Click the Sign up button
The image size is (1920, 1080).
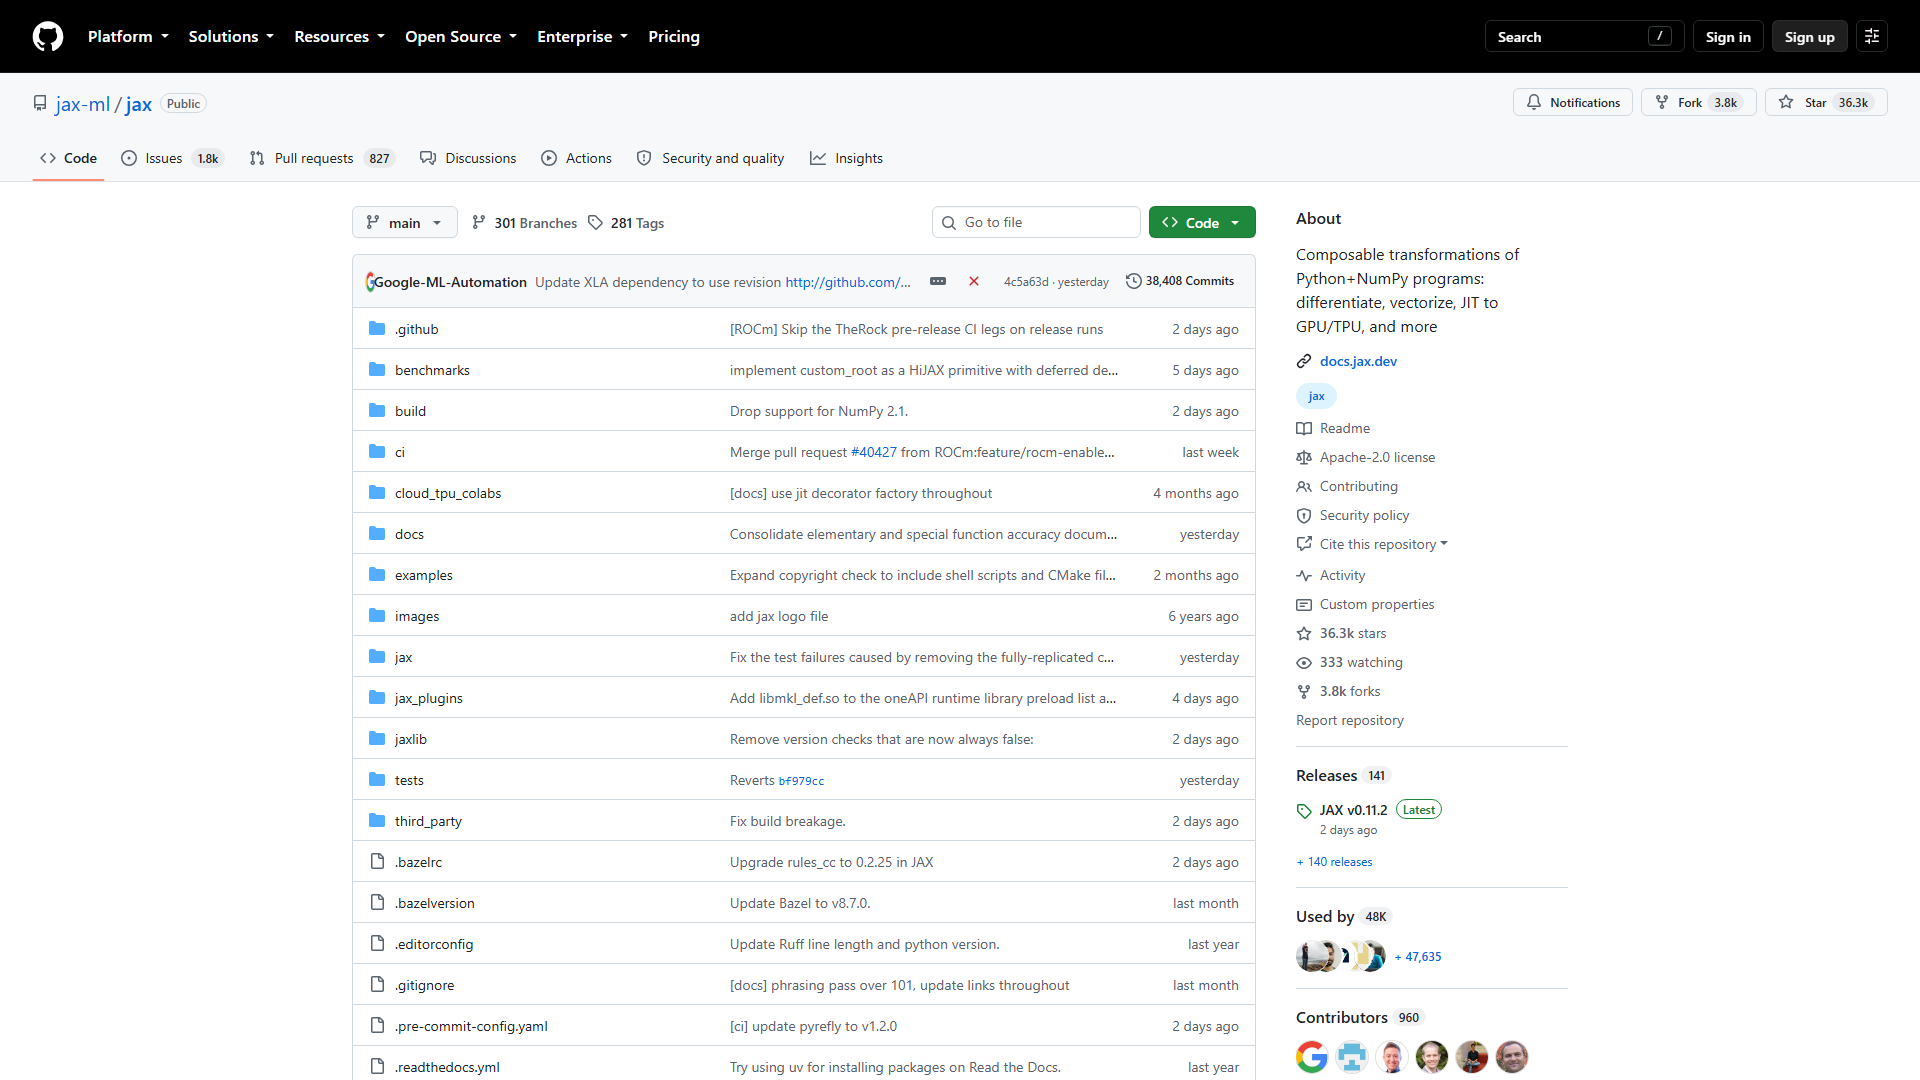coord(1809,36)
